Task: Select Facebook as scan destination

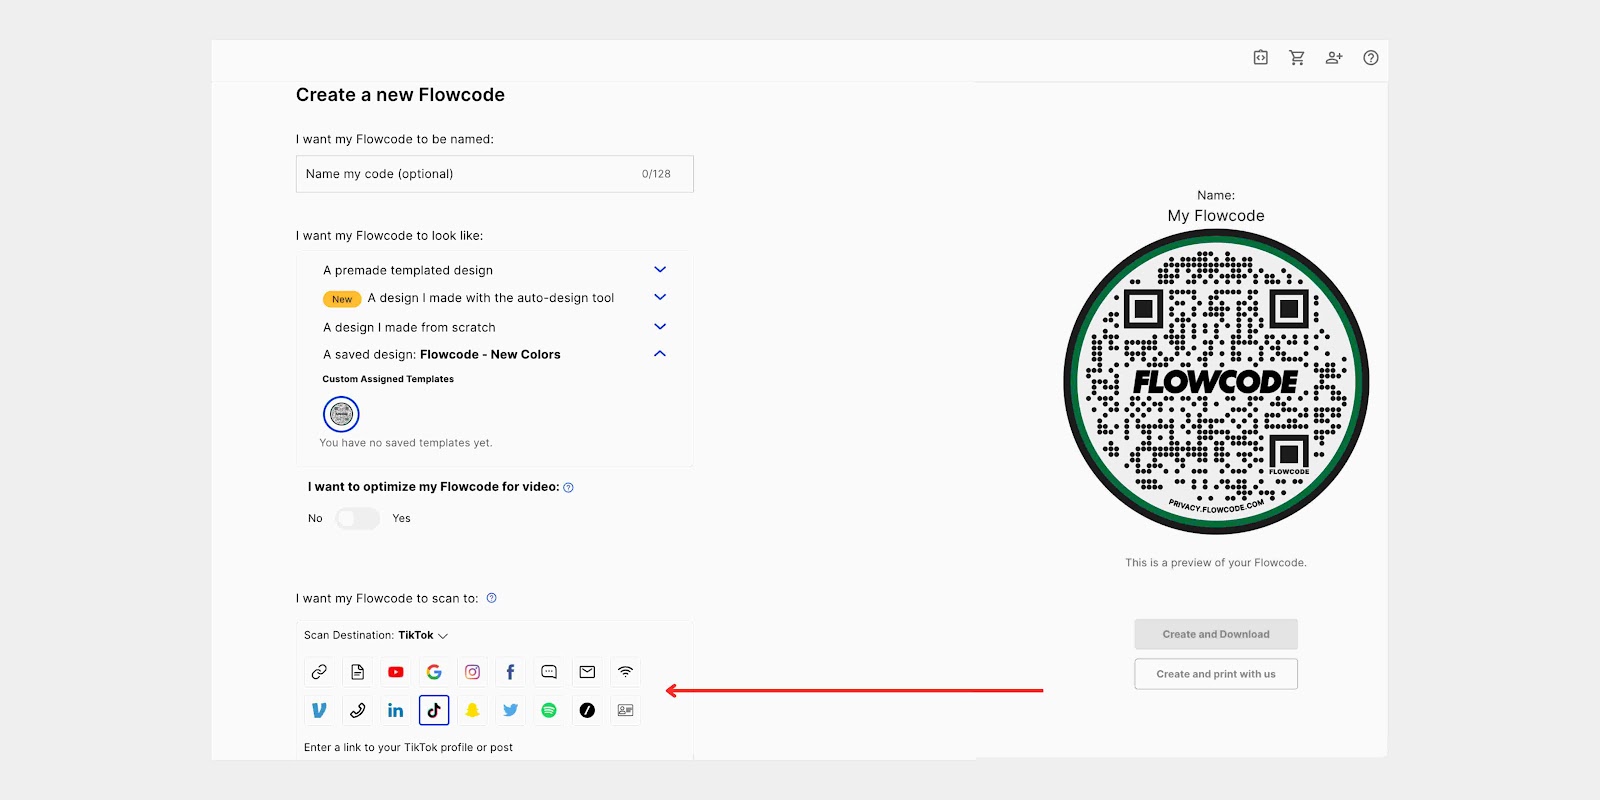Action: coord(510,672)
